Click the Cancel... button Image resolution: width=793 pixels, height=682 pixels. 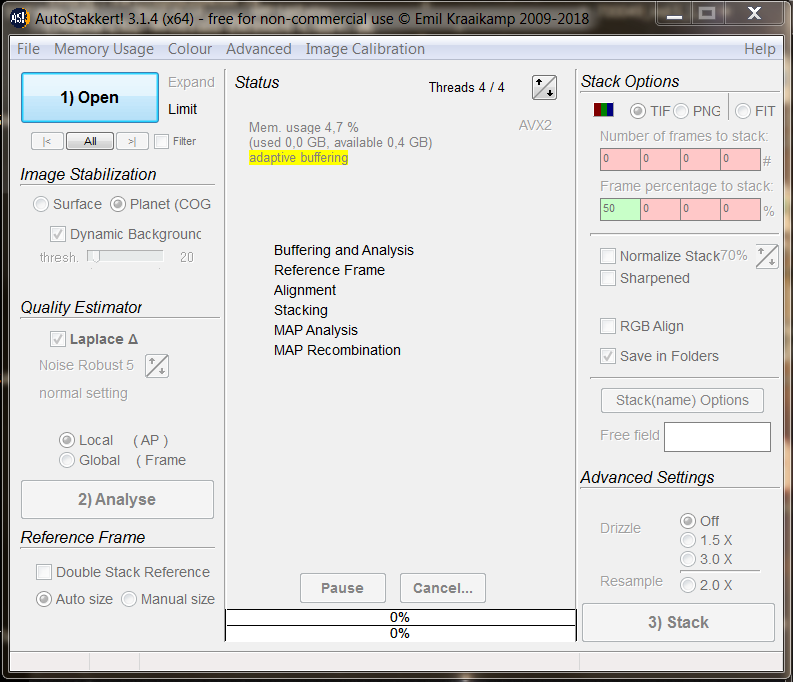click(443, 588)
